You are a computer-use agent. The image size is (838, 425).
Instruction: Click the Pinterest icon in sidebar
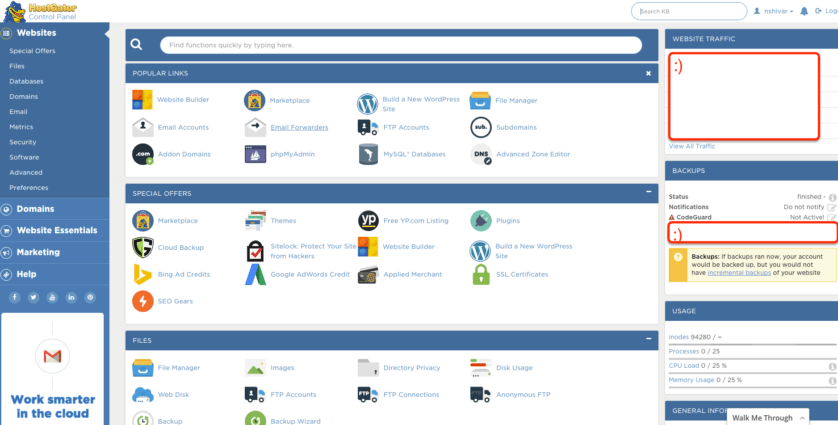[90, 297]
